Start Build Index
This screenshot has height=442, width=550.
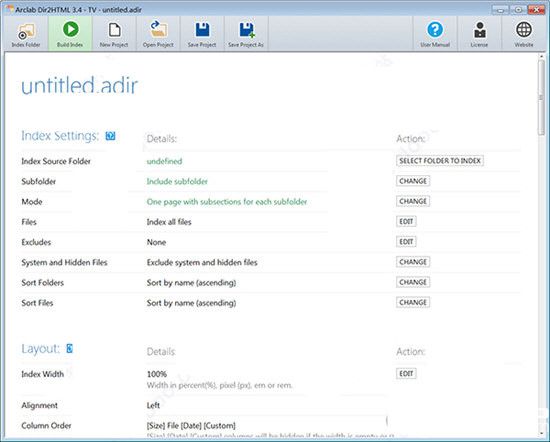click(x=70, y=34)
